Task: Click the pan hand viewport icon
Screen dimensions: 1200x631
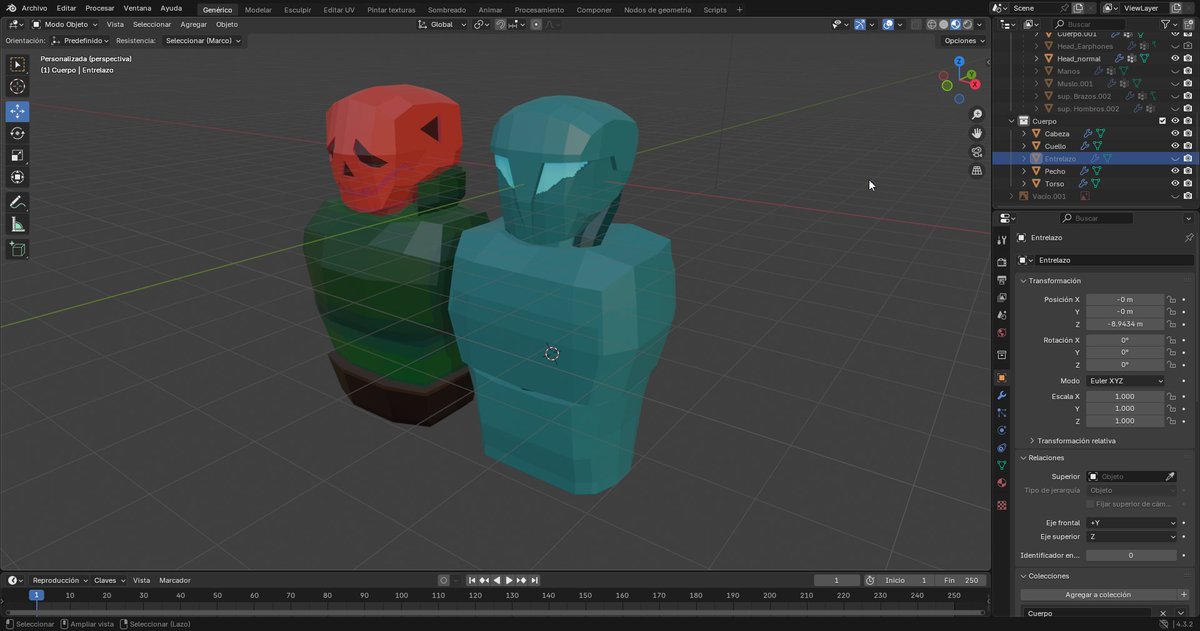Action: click(977, 133)
